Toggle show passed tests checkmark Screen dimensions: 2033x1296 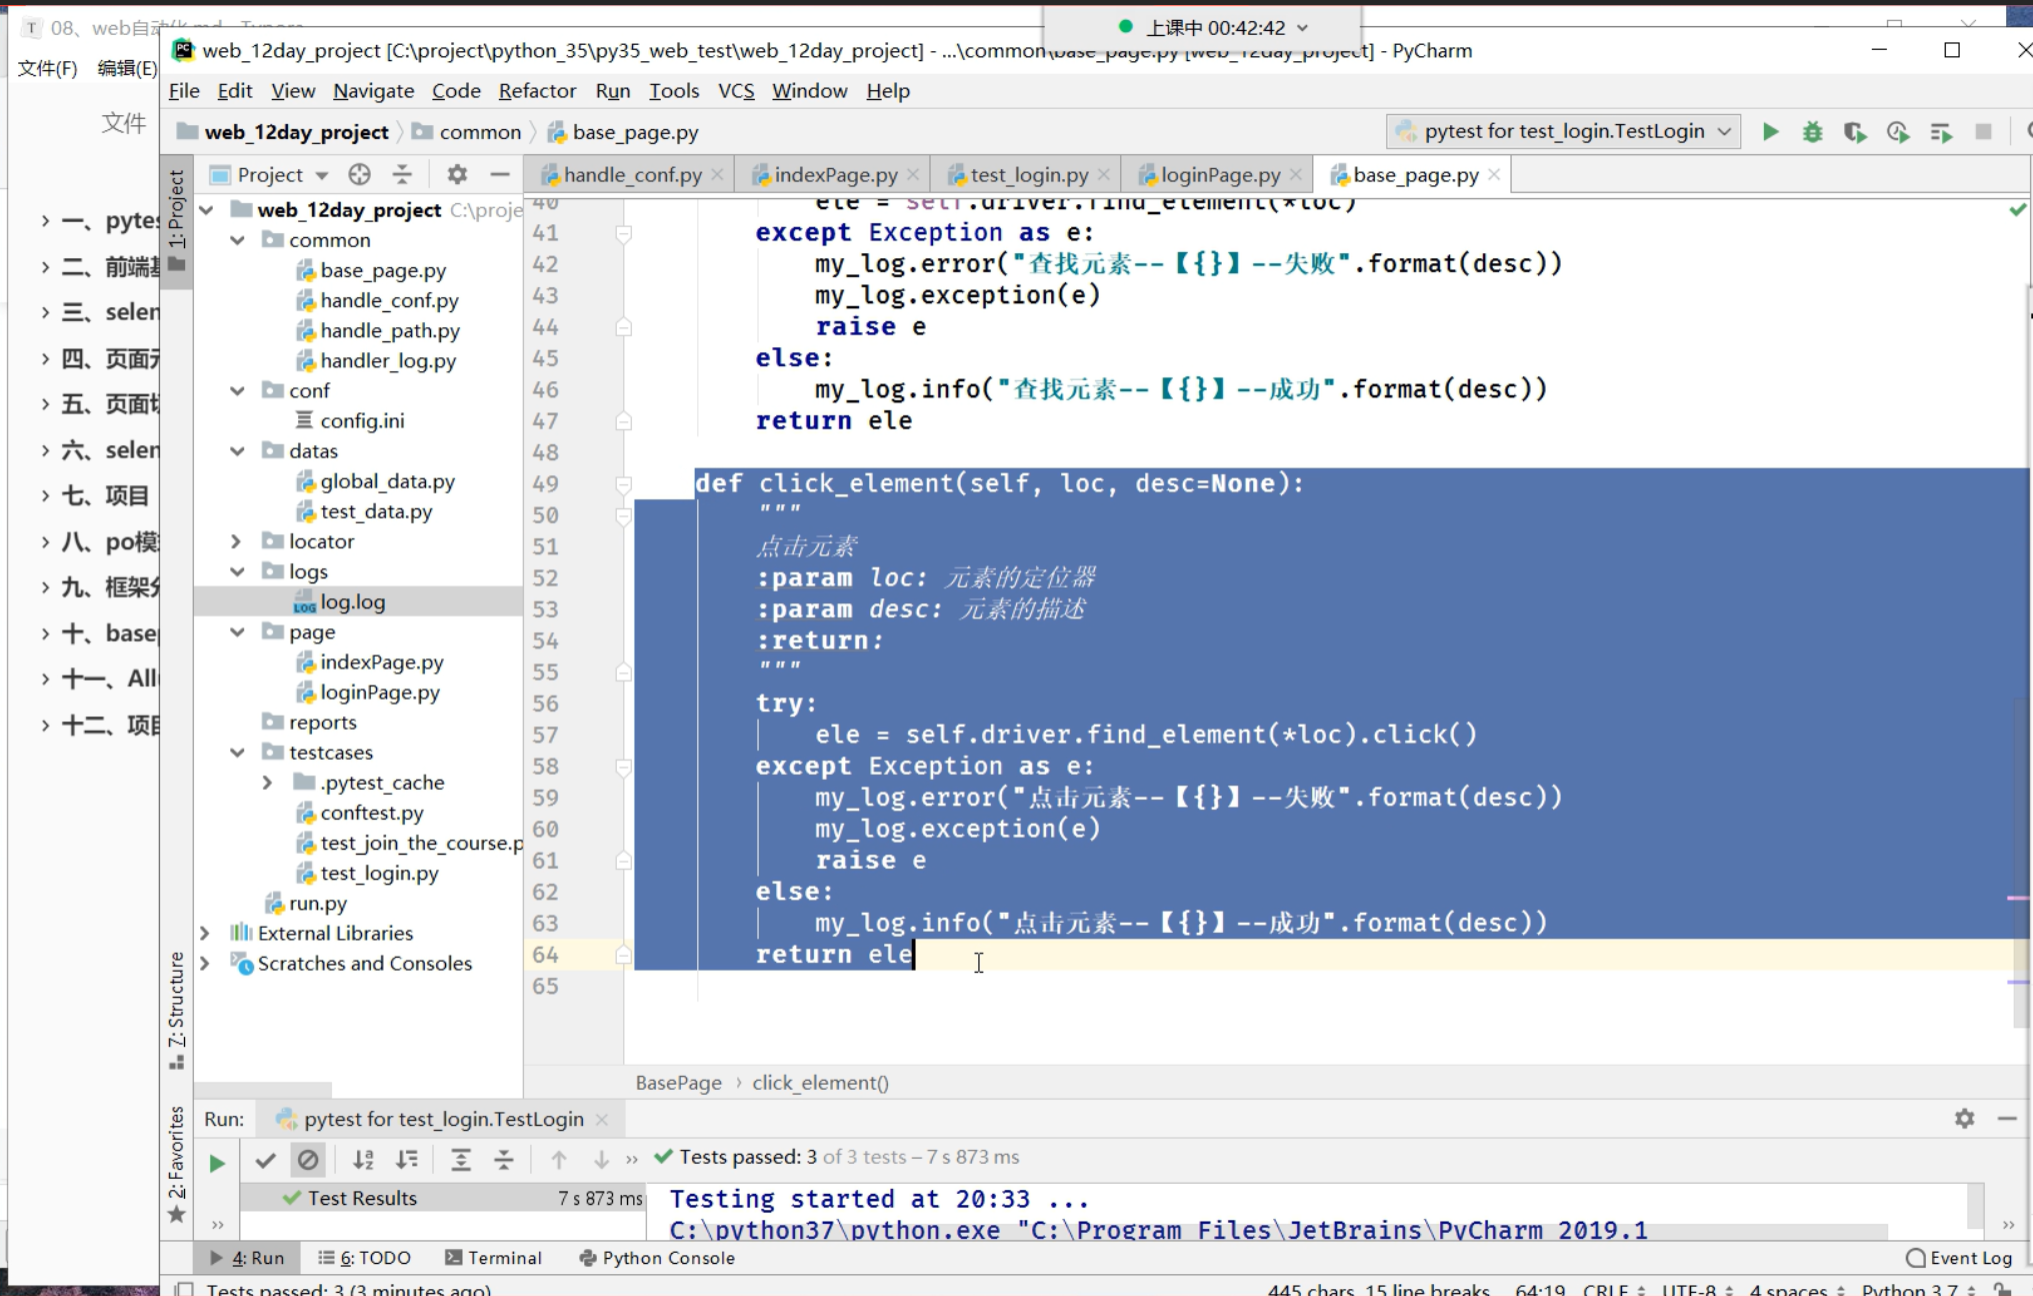coord(265,1160)
